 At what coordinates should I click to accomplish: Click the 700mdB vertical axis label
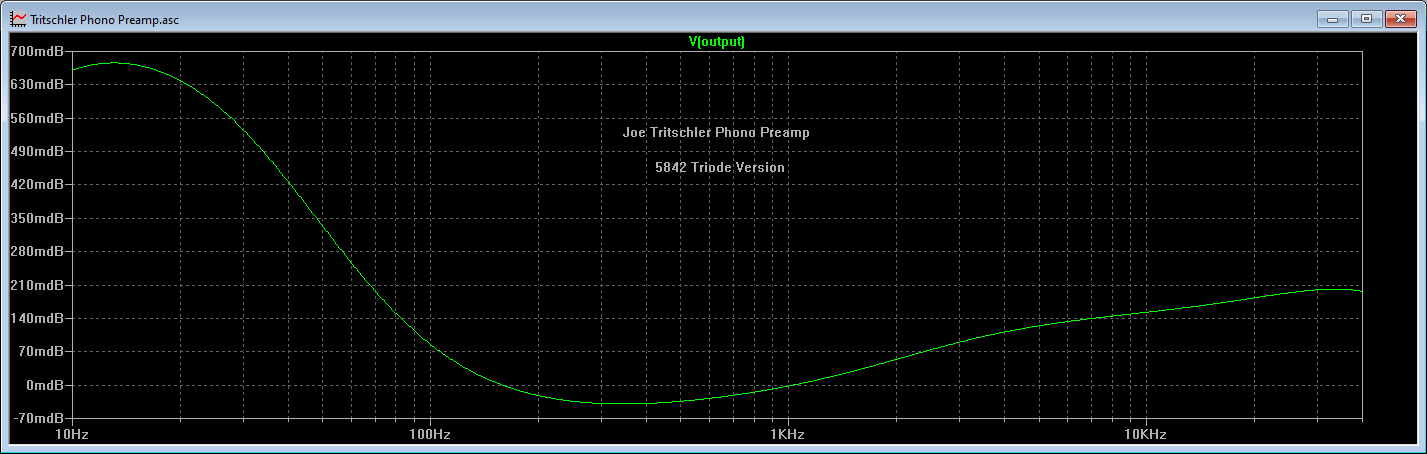pos(37,51)
